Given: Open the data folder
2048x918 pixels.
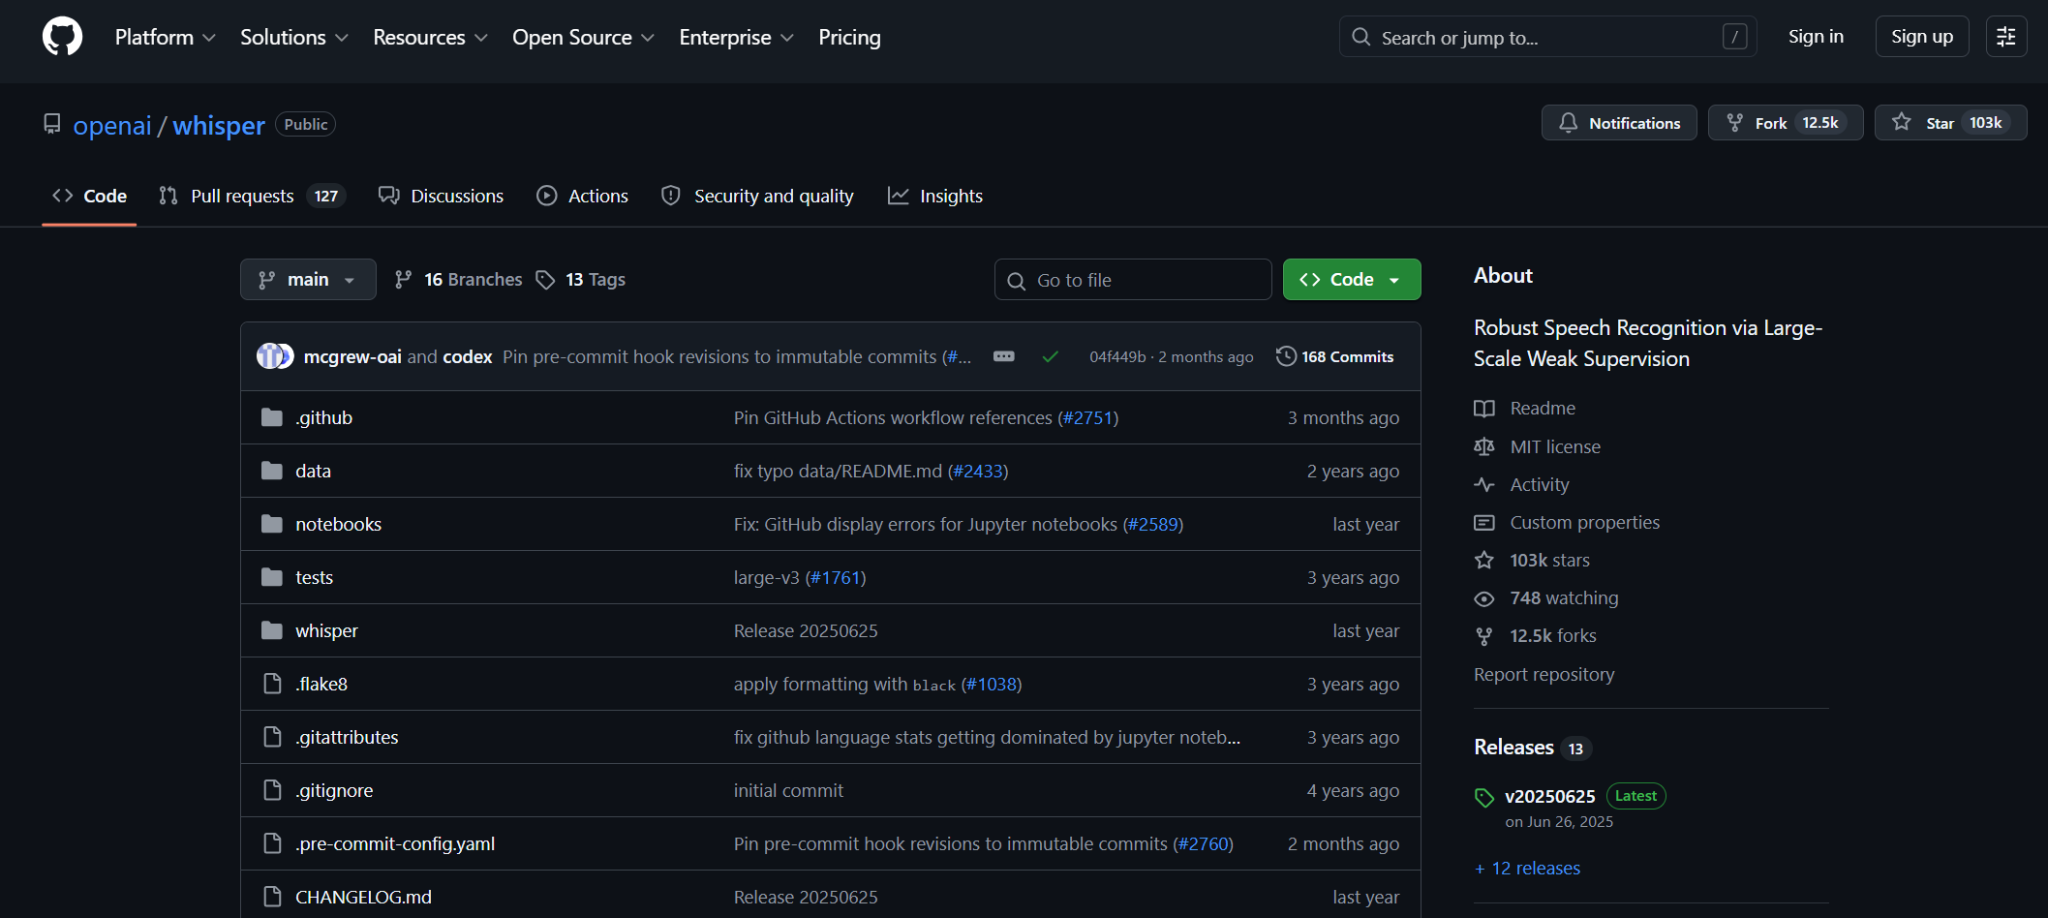Looking at the screenshot, I should point(313,471).
